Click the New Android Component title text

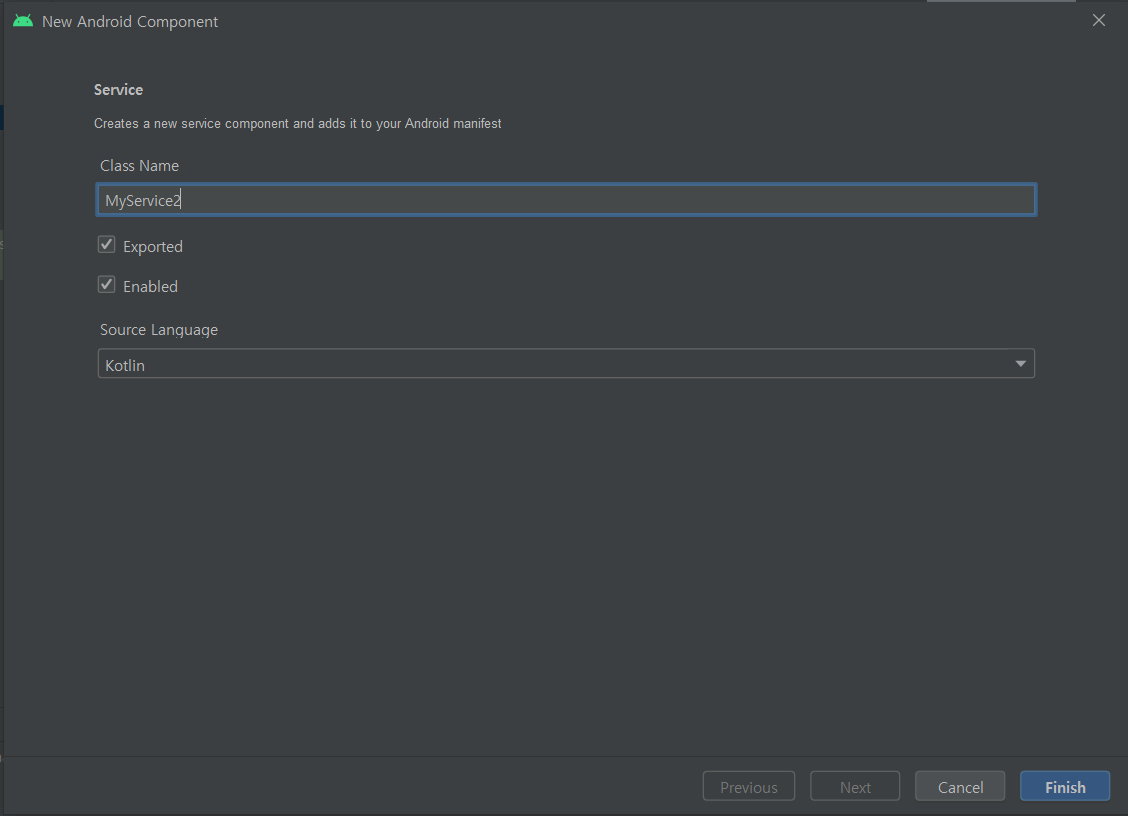tap(130, 22)
